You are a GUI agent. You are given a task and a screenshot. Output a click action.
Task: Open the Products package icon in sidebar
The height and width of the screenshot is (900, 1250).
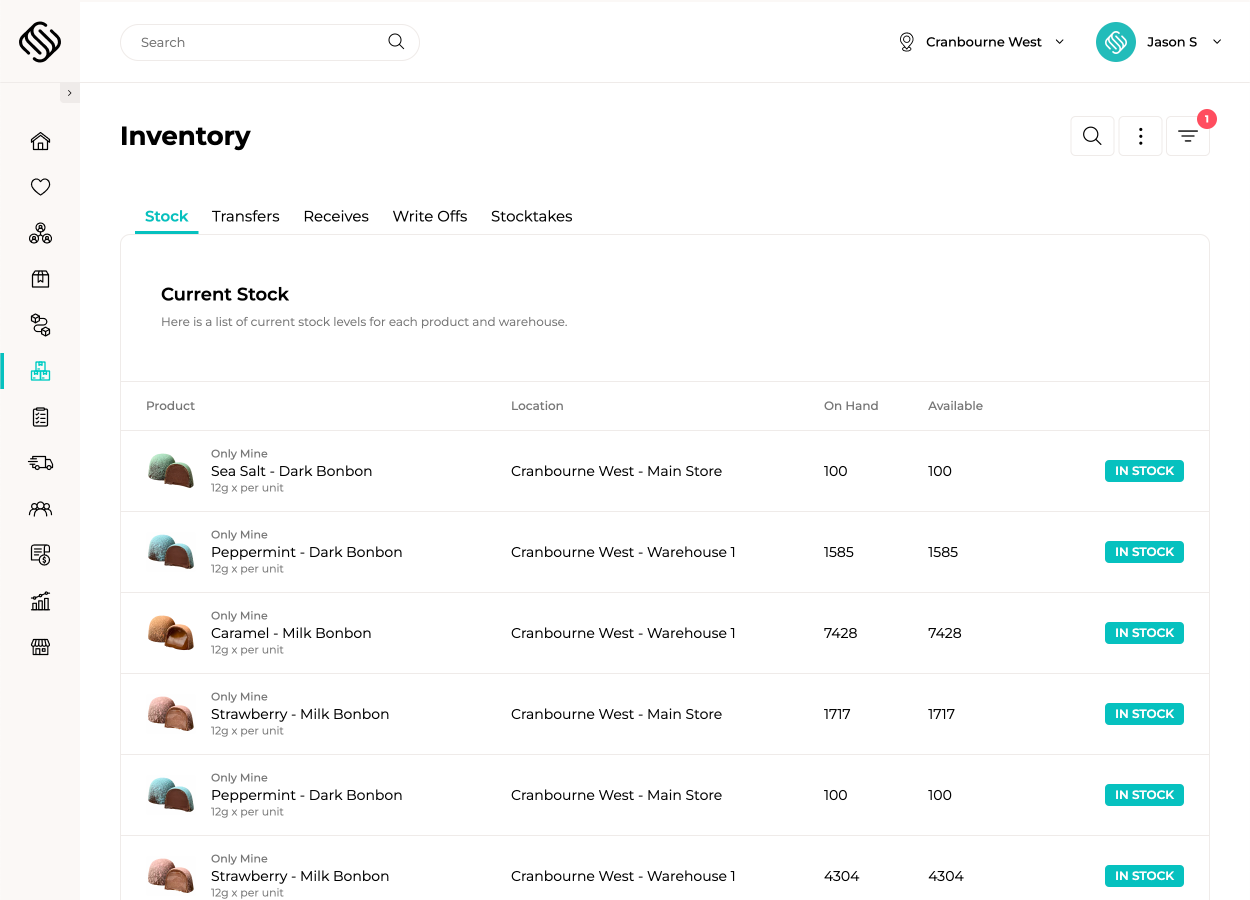[x=40, y=279]
